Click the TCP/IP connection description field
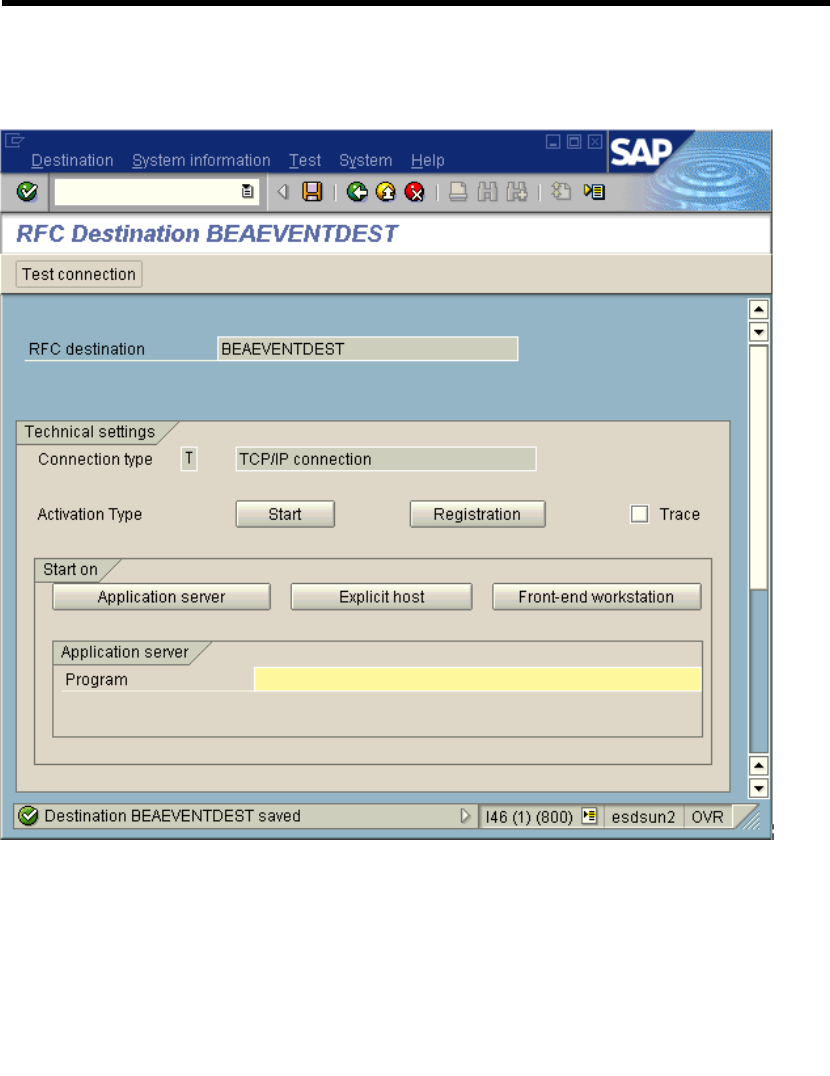This screenshot has width=830, height=1076. [x=386, y=459]
